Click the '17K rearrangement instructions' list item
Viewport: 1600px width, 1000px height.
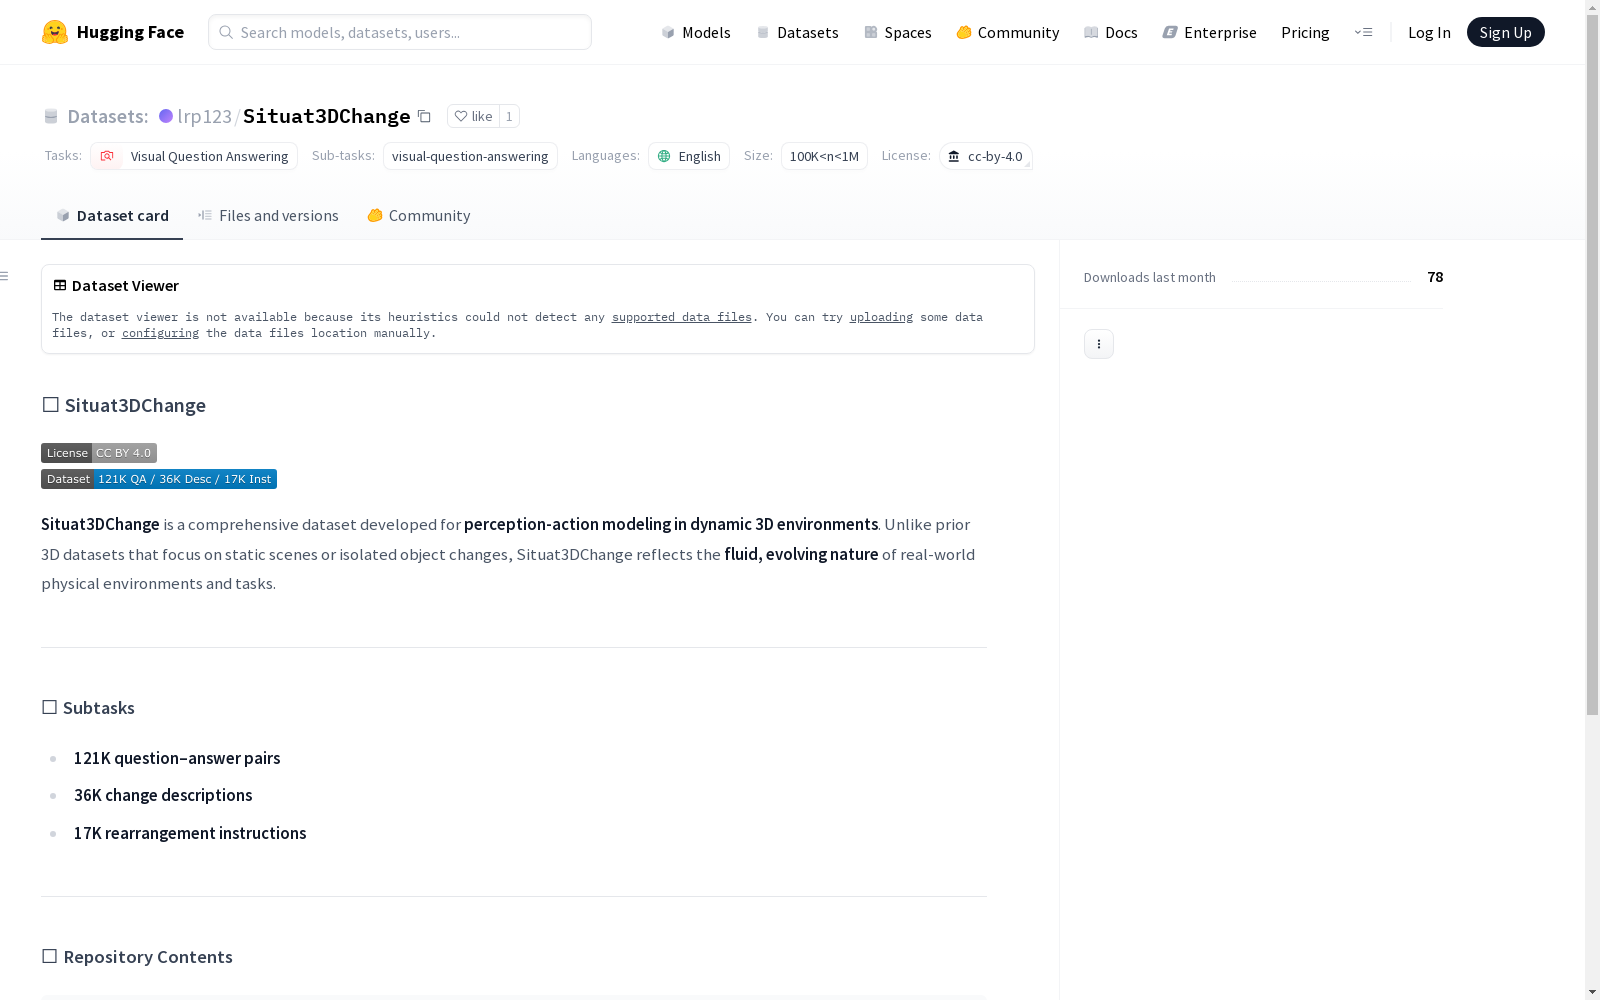click(x=190, y=833)
